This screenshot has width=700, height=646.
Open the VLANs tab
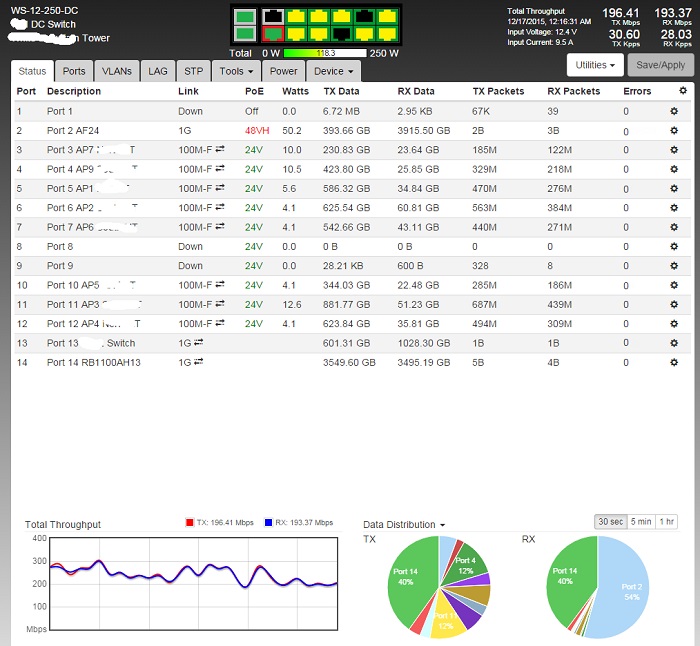pos(117,71)
